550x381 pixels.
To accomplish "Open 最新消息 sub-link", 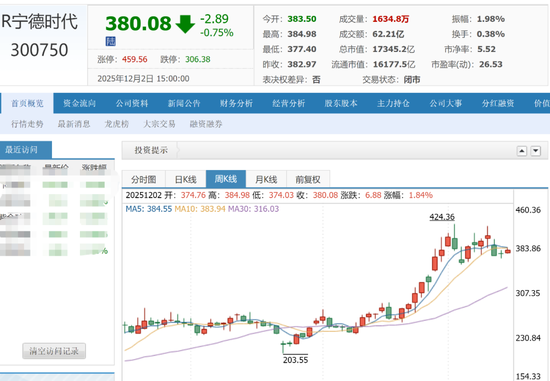I will pyautogui.click(x=74, y=124).
